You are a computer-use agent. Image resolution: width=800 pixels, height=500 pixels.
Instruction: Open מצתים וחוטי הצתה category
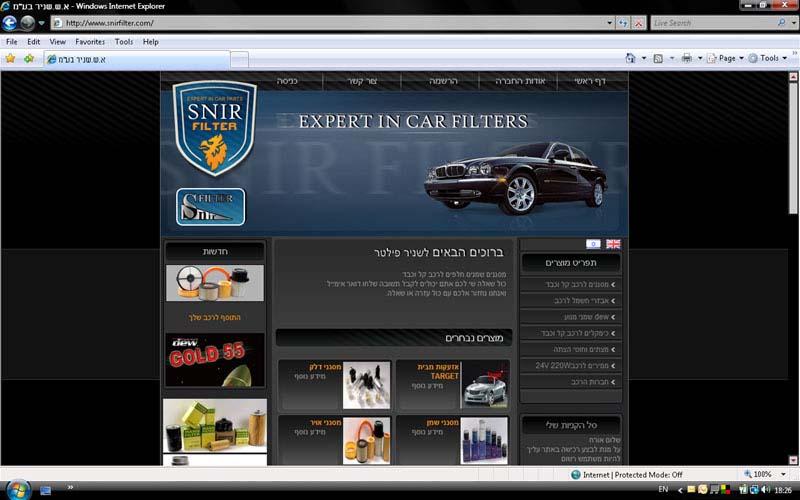(570, 349)
